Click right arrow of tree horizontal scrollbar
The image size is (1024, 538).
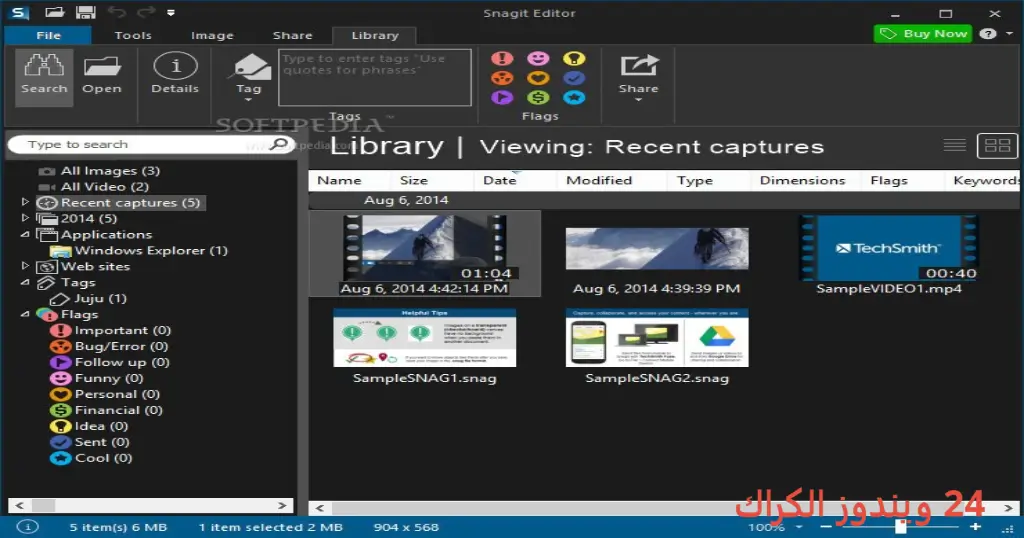click(x=282, y=505)
